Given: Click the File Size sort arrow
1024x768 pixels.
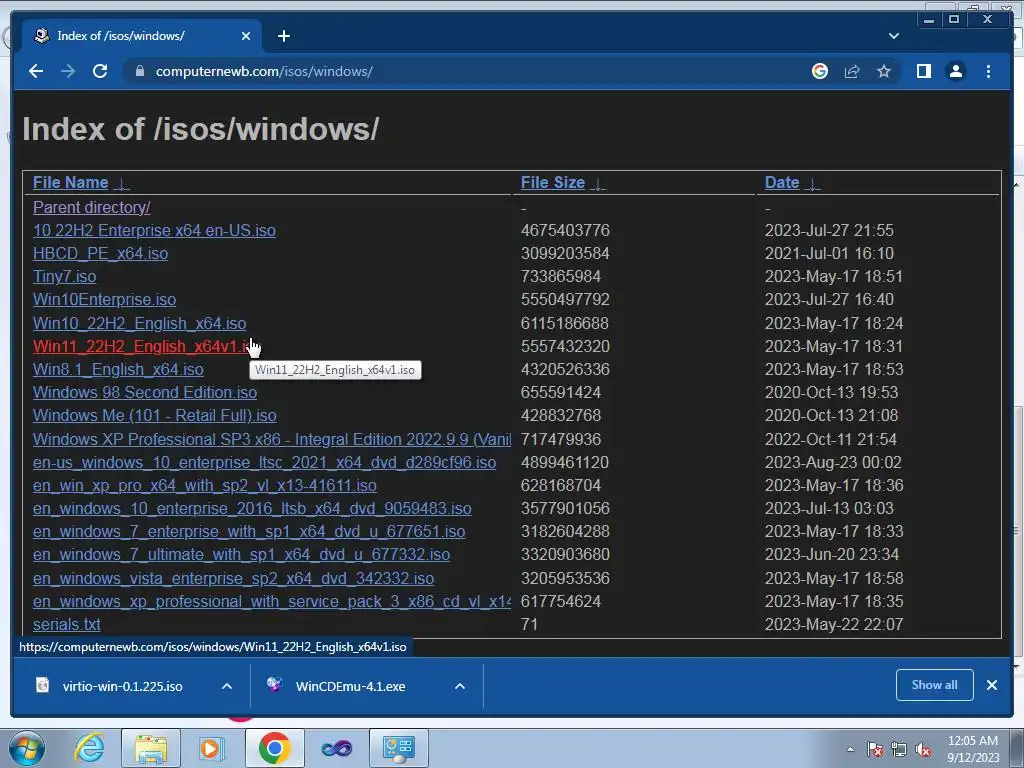Looking at the screenshot, I should click(598, 184).
